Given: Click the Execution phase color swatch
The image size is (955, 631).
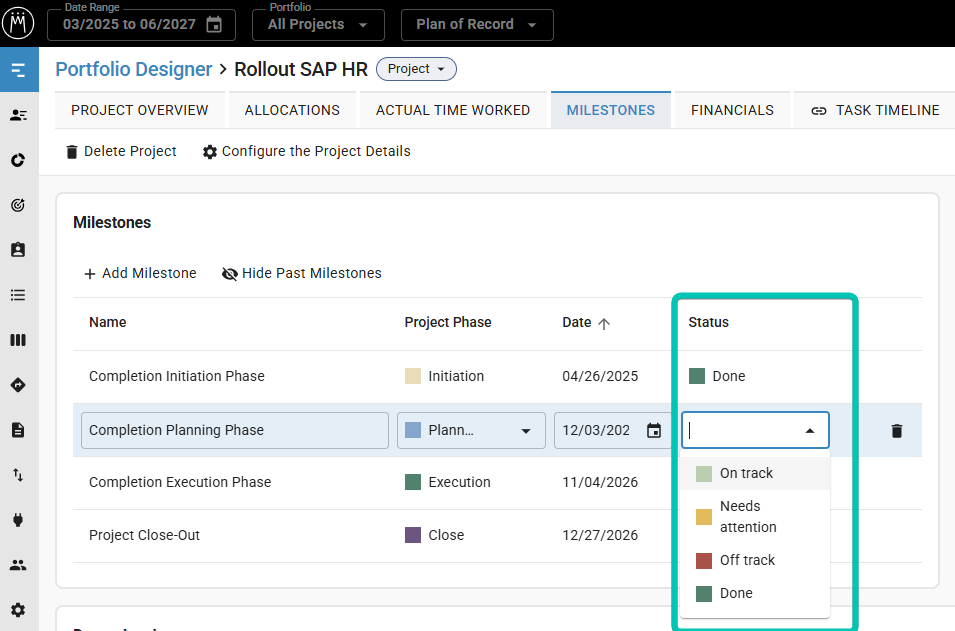Looking at the screenshot, I should click(x=413, y=482).
